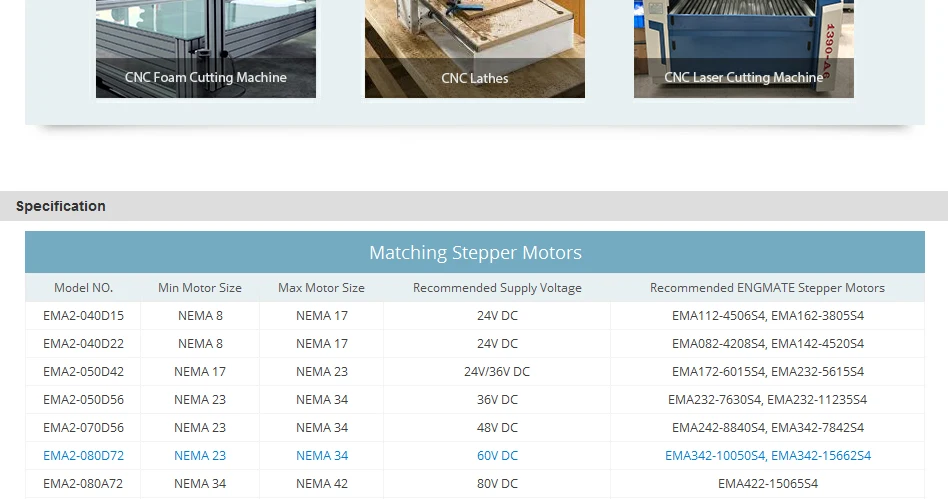Click highlighted NEMA 34 in EMA2-080D72 row
The image size is (948, 499).
click(x=322, y=455)
